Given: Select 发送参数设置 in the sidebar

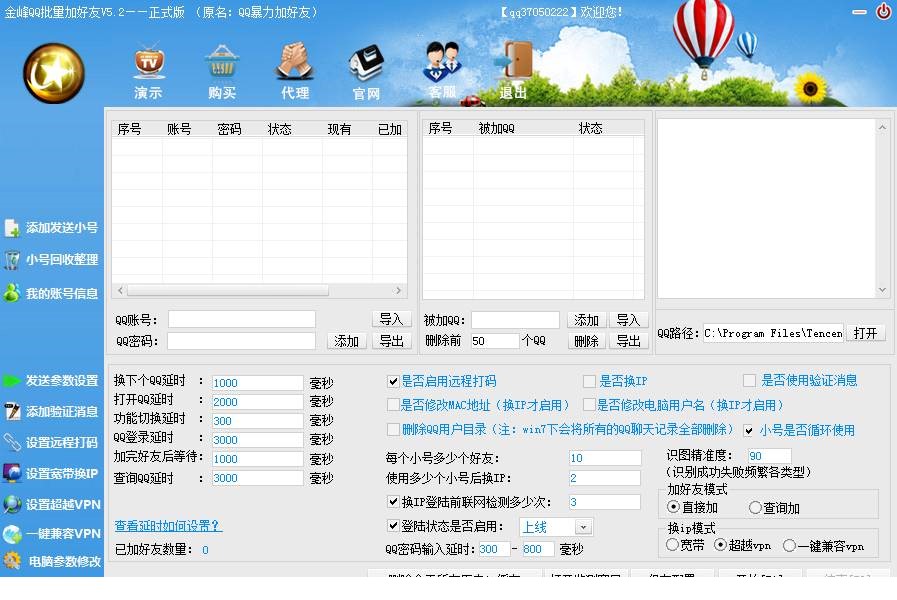Looking at the screenshot, I should tap(51, 380).
